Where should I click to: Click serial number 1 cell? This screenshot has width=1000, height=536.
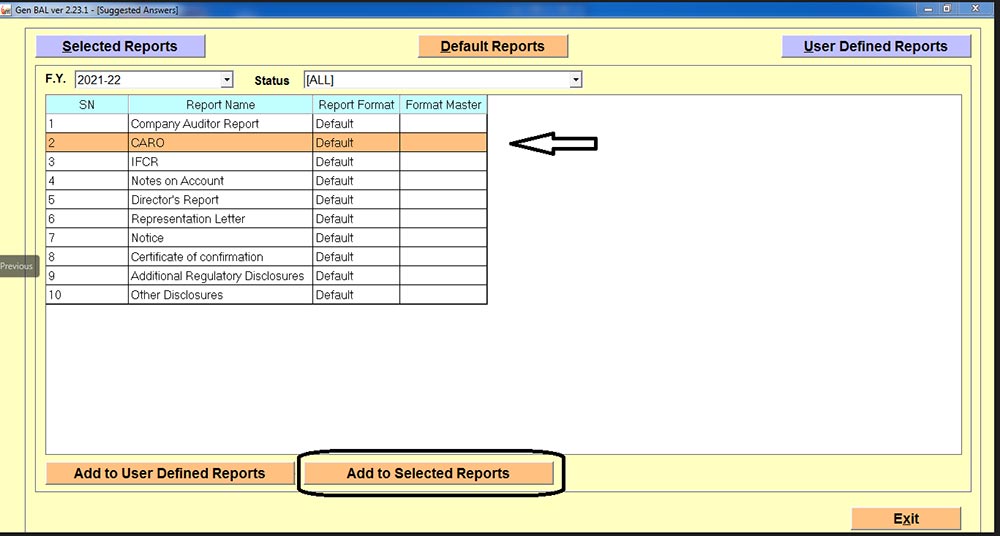click(87, 124)
